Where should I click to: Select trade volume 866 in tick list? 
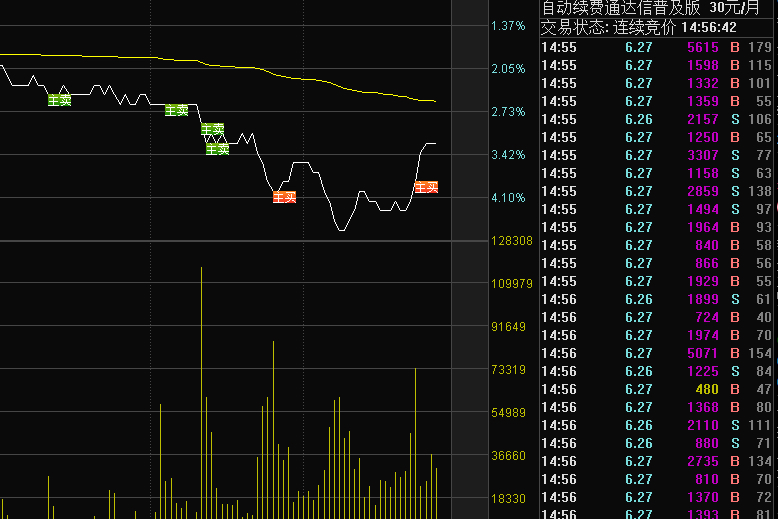click(x=707, y=263)
